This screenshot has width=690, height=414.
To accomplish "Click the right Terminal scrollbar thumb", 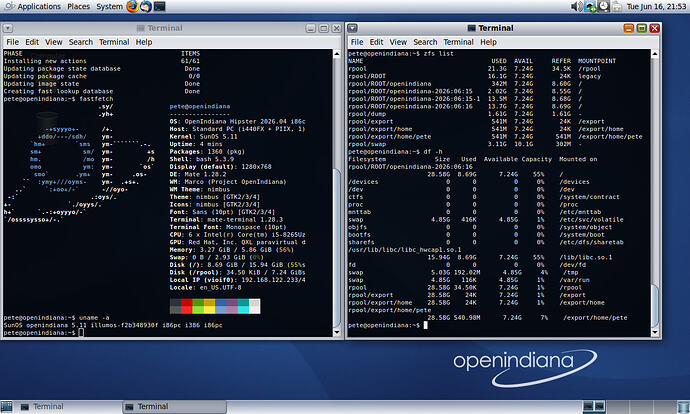I will point(655,305).
